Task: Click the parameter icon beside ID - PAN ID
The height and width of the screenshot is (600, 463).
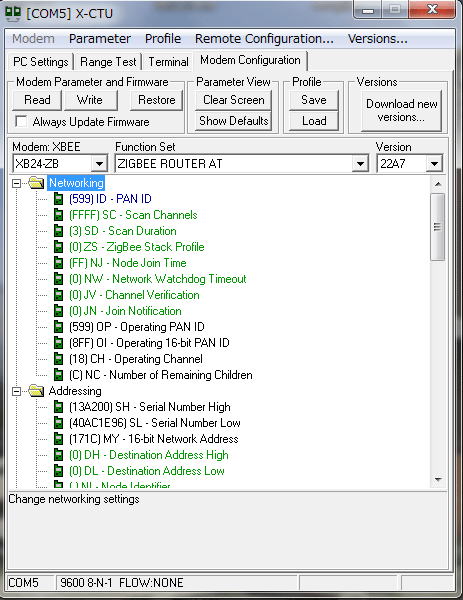Action: [58, 199]
